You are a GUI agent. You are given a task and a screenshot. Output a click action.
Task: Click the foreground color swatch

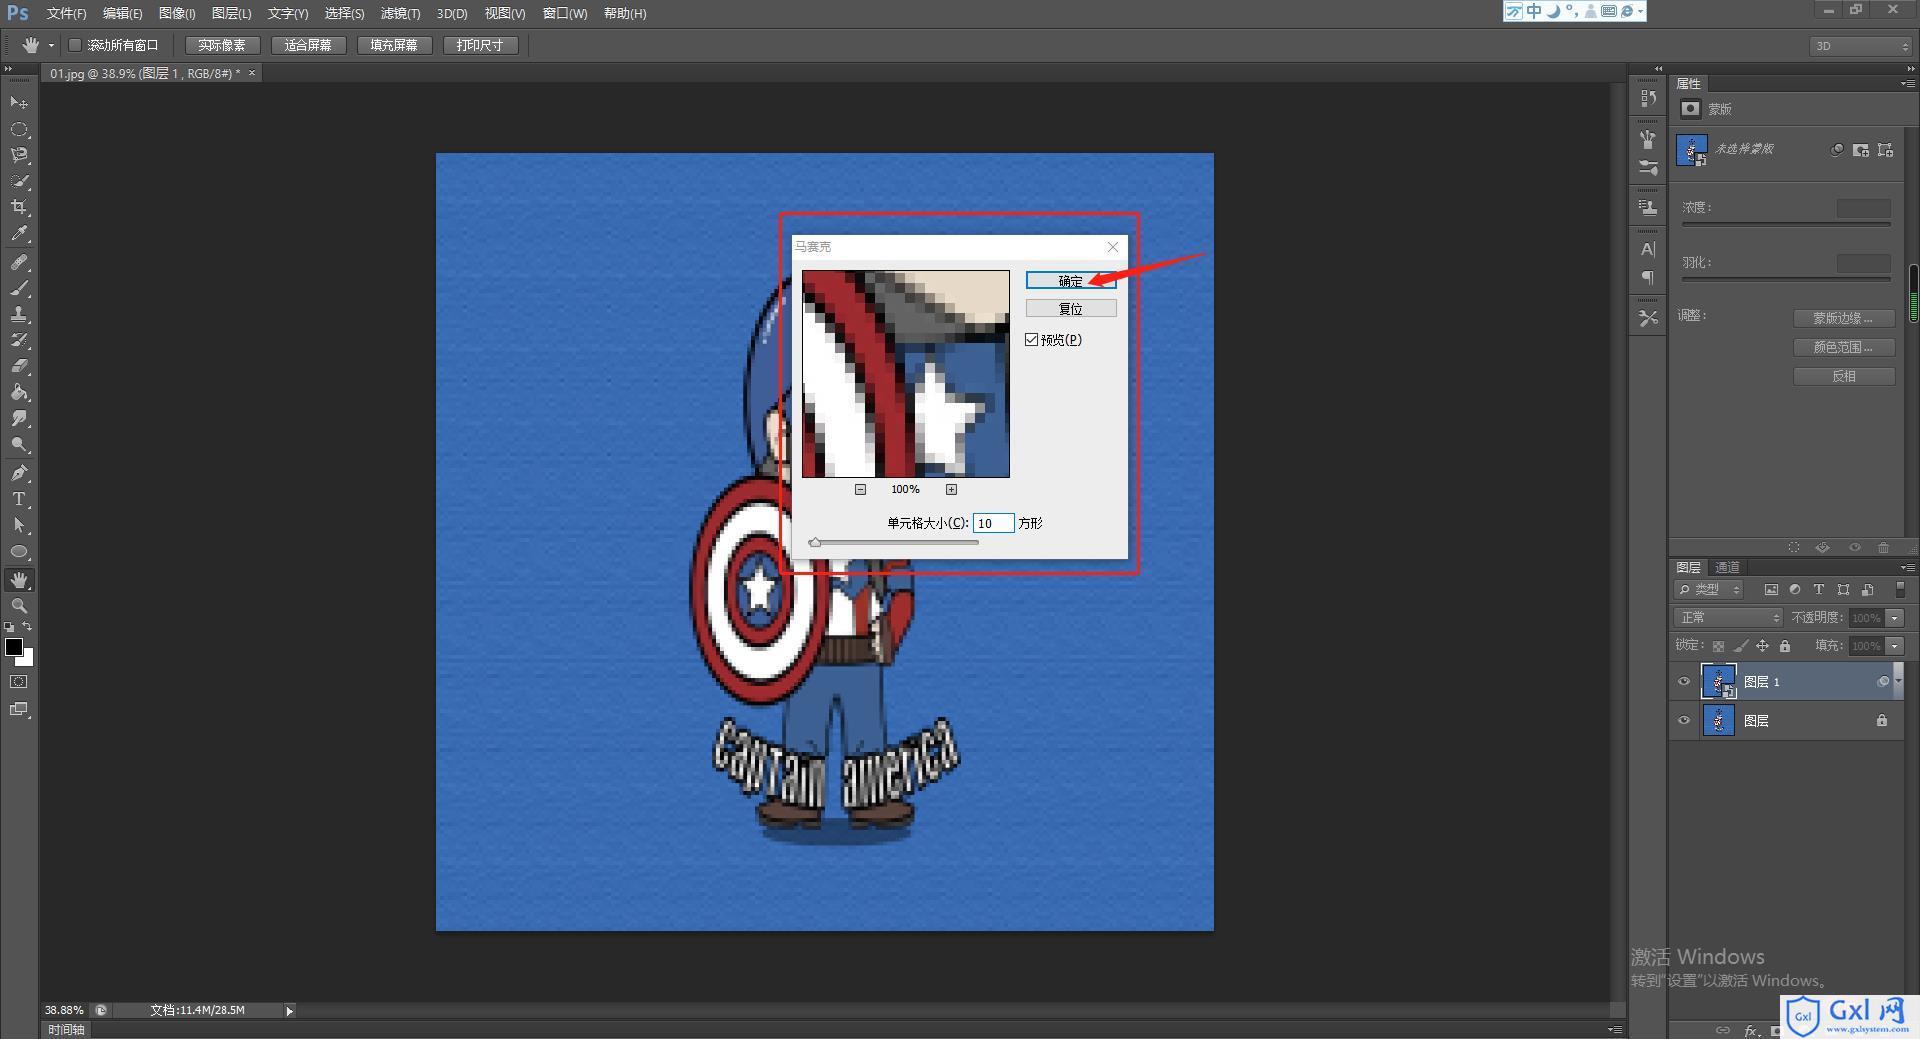click(14, 647)
